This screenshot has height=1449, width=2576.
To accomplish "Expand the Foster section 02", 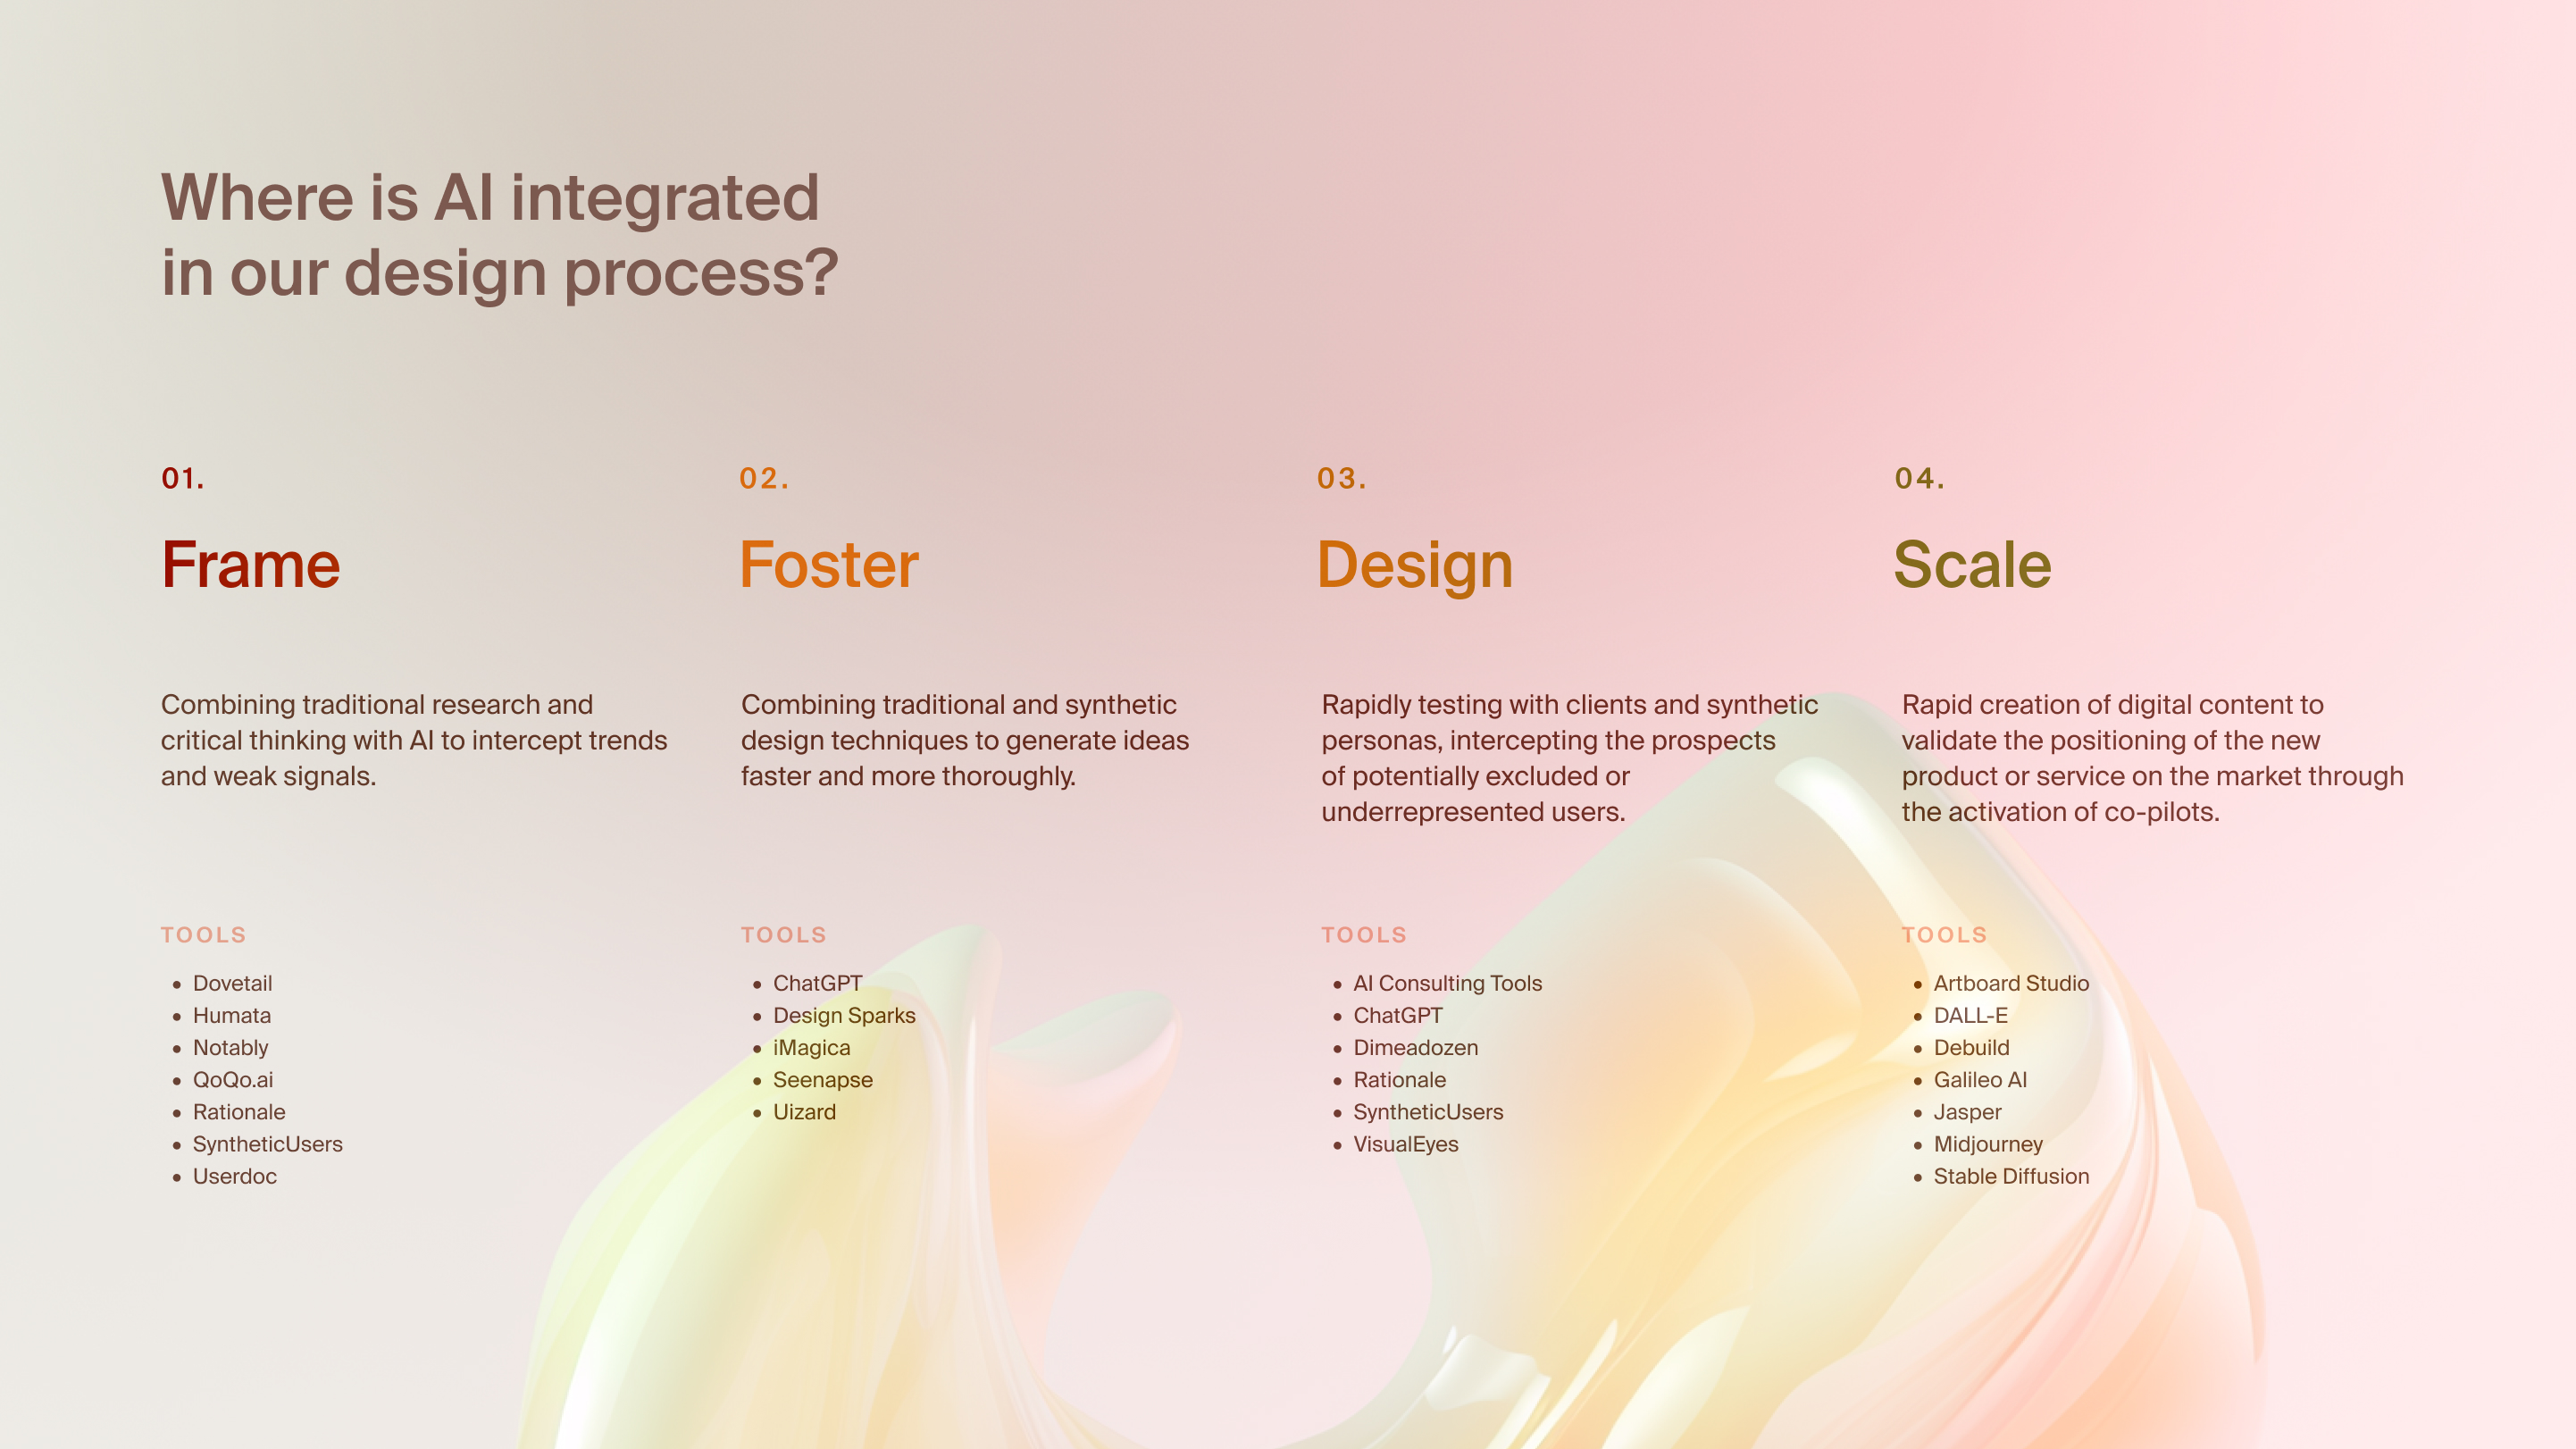I will pos(828,563).
